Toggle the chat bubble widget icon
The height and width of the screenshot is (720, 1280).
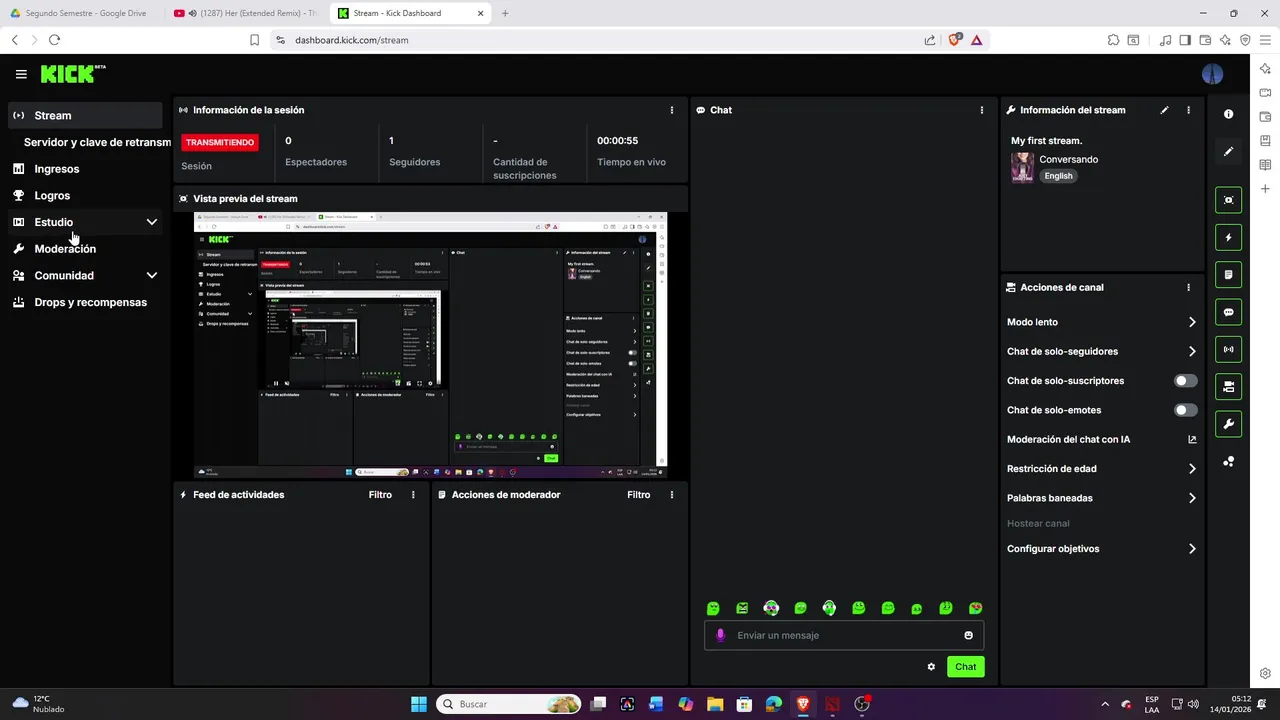tap(1229, 312)
